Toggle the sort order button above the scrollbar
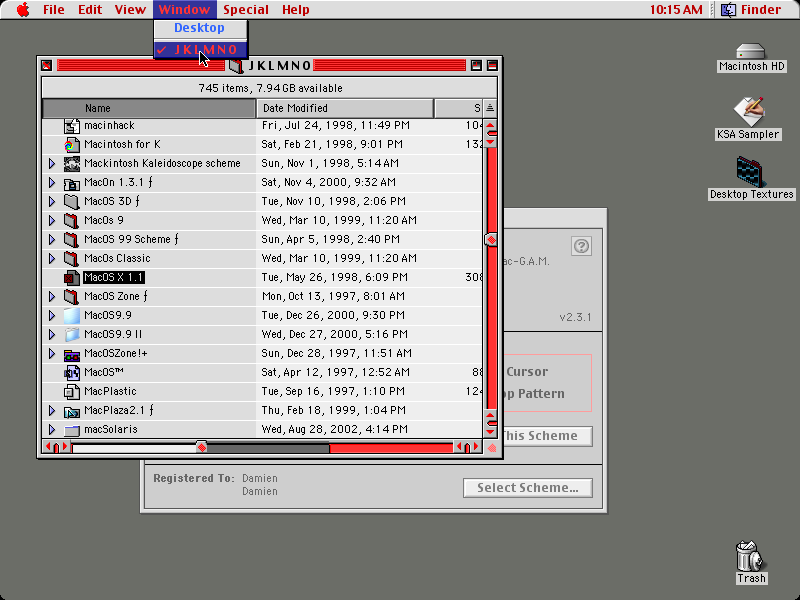This screenshot has width=800, height=600. click(490, 108)
